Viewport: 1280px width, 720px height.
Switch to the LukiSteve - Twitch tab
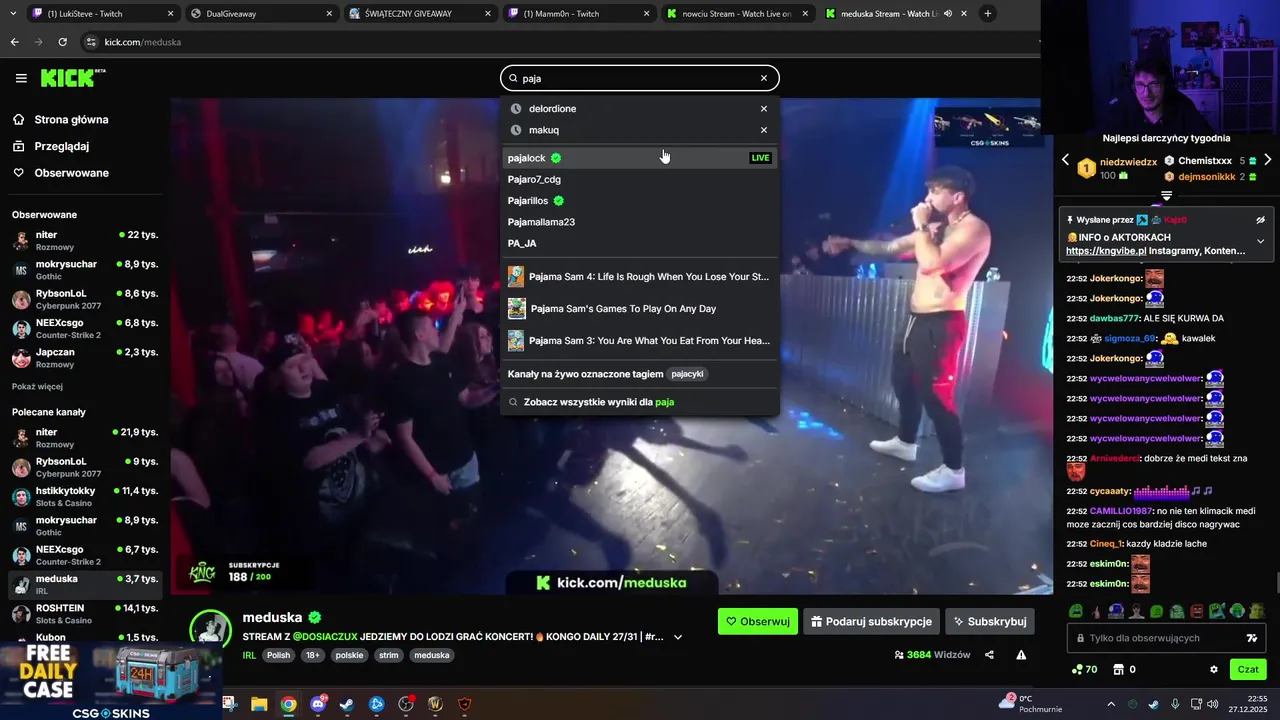pos(103,14)
